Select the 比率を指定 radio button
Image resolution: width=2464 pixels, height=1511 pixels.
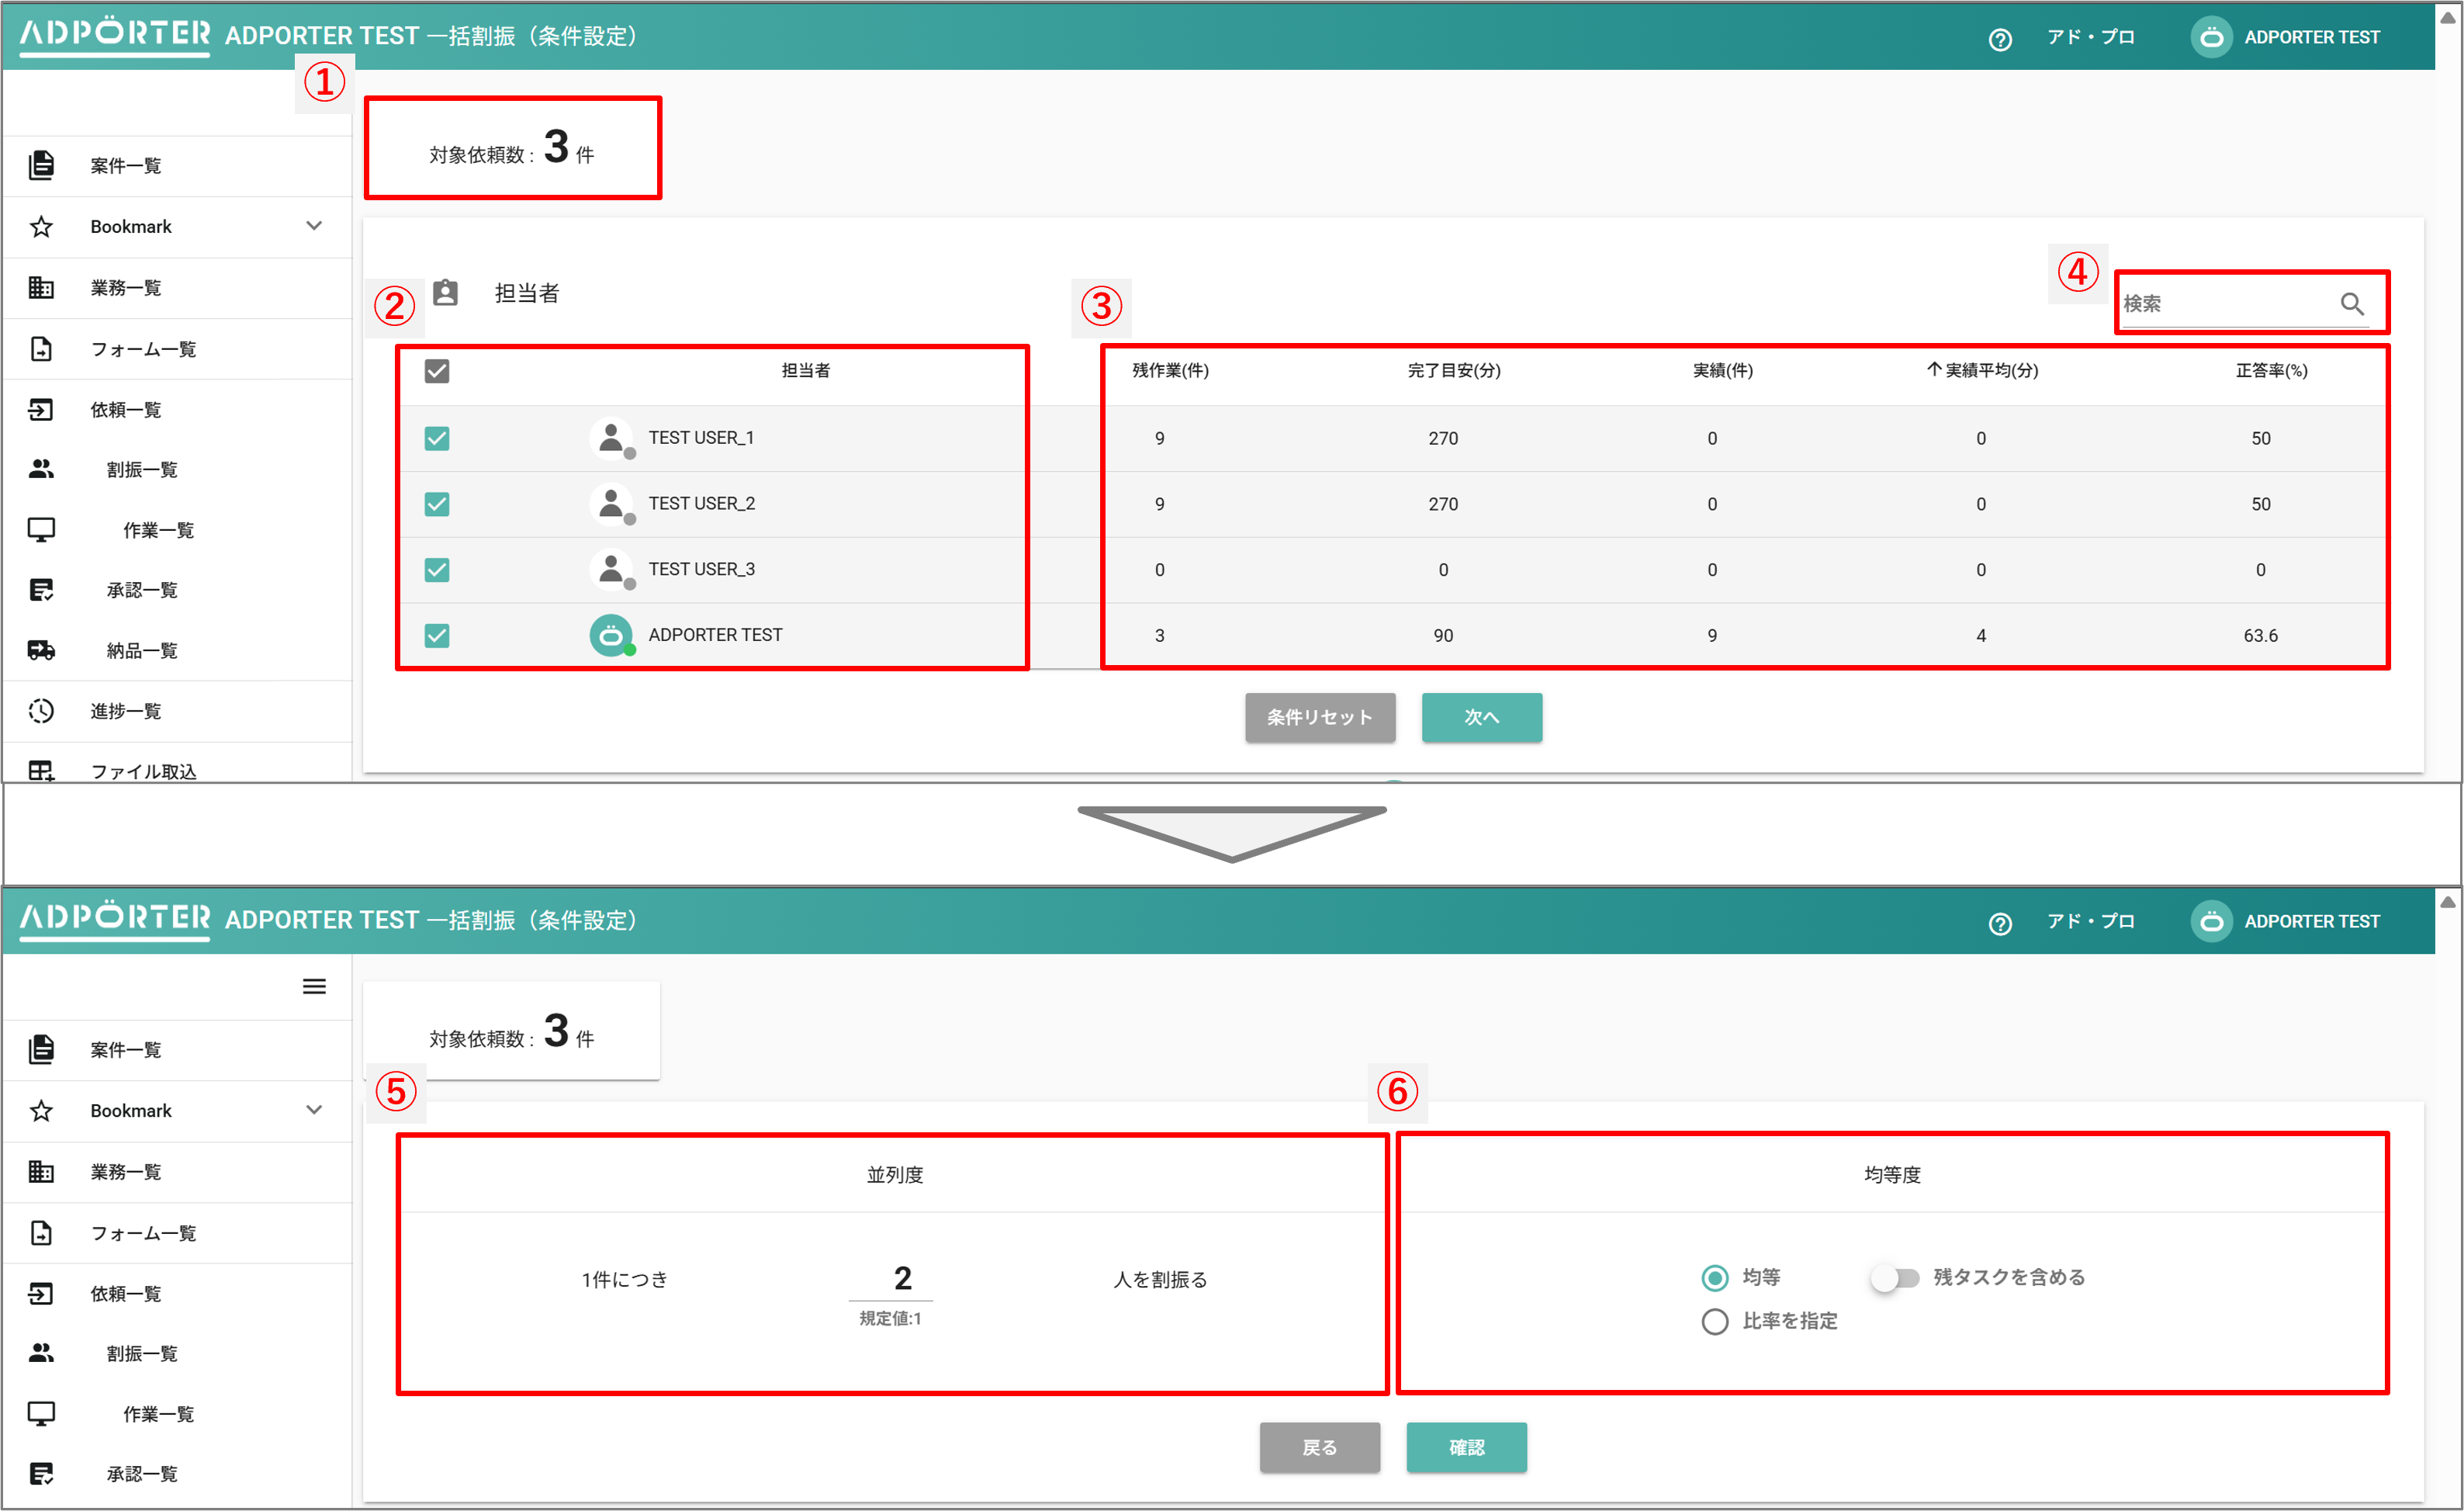point(1714,1321)
